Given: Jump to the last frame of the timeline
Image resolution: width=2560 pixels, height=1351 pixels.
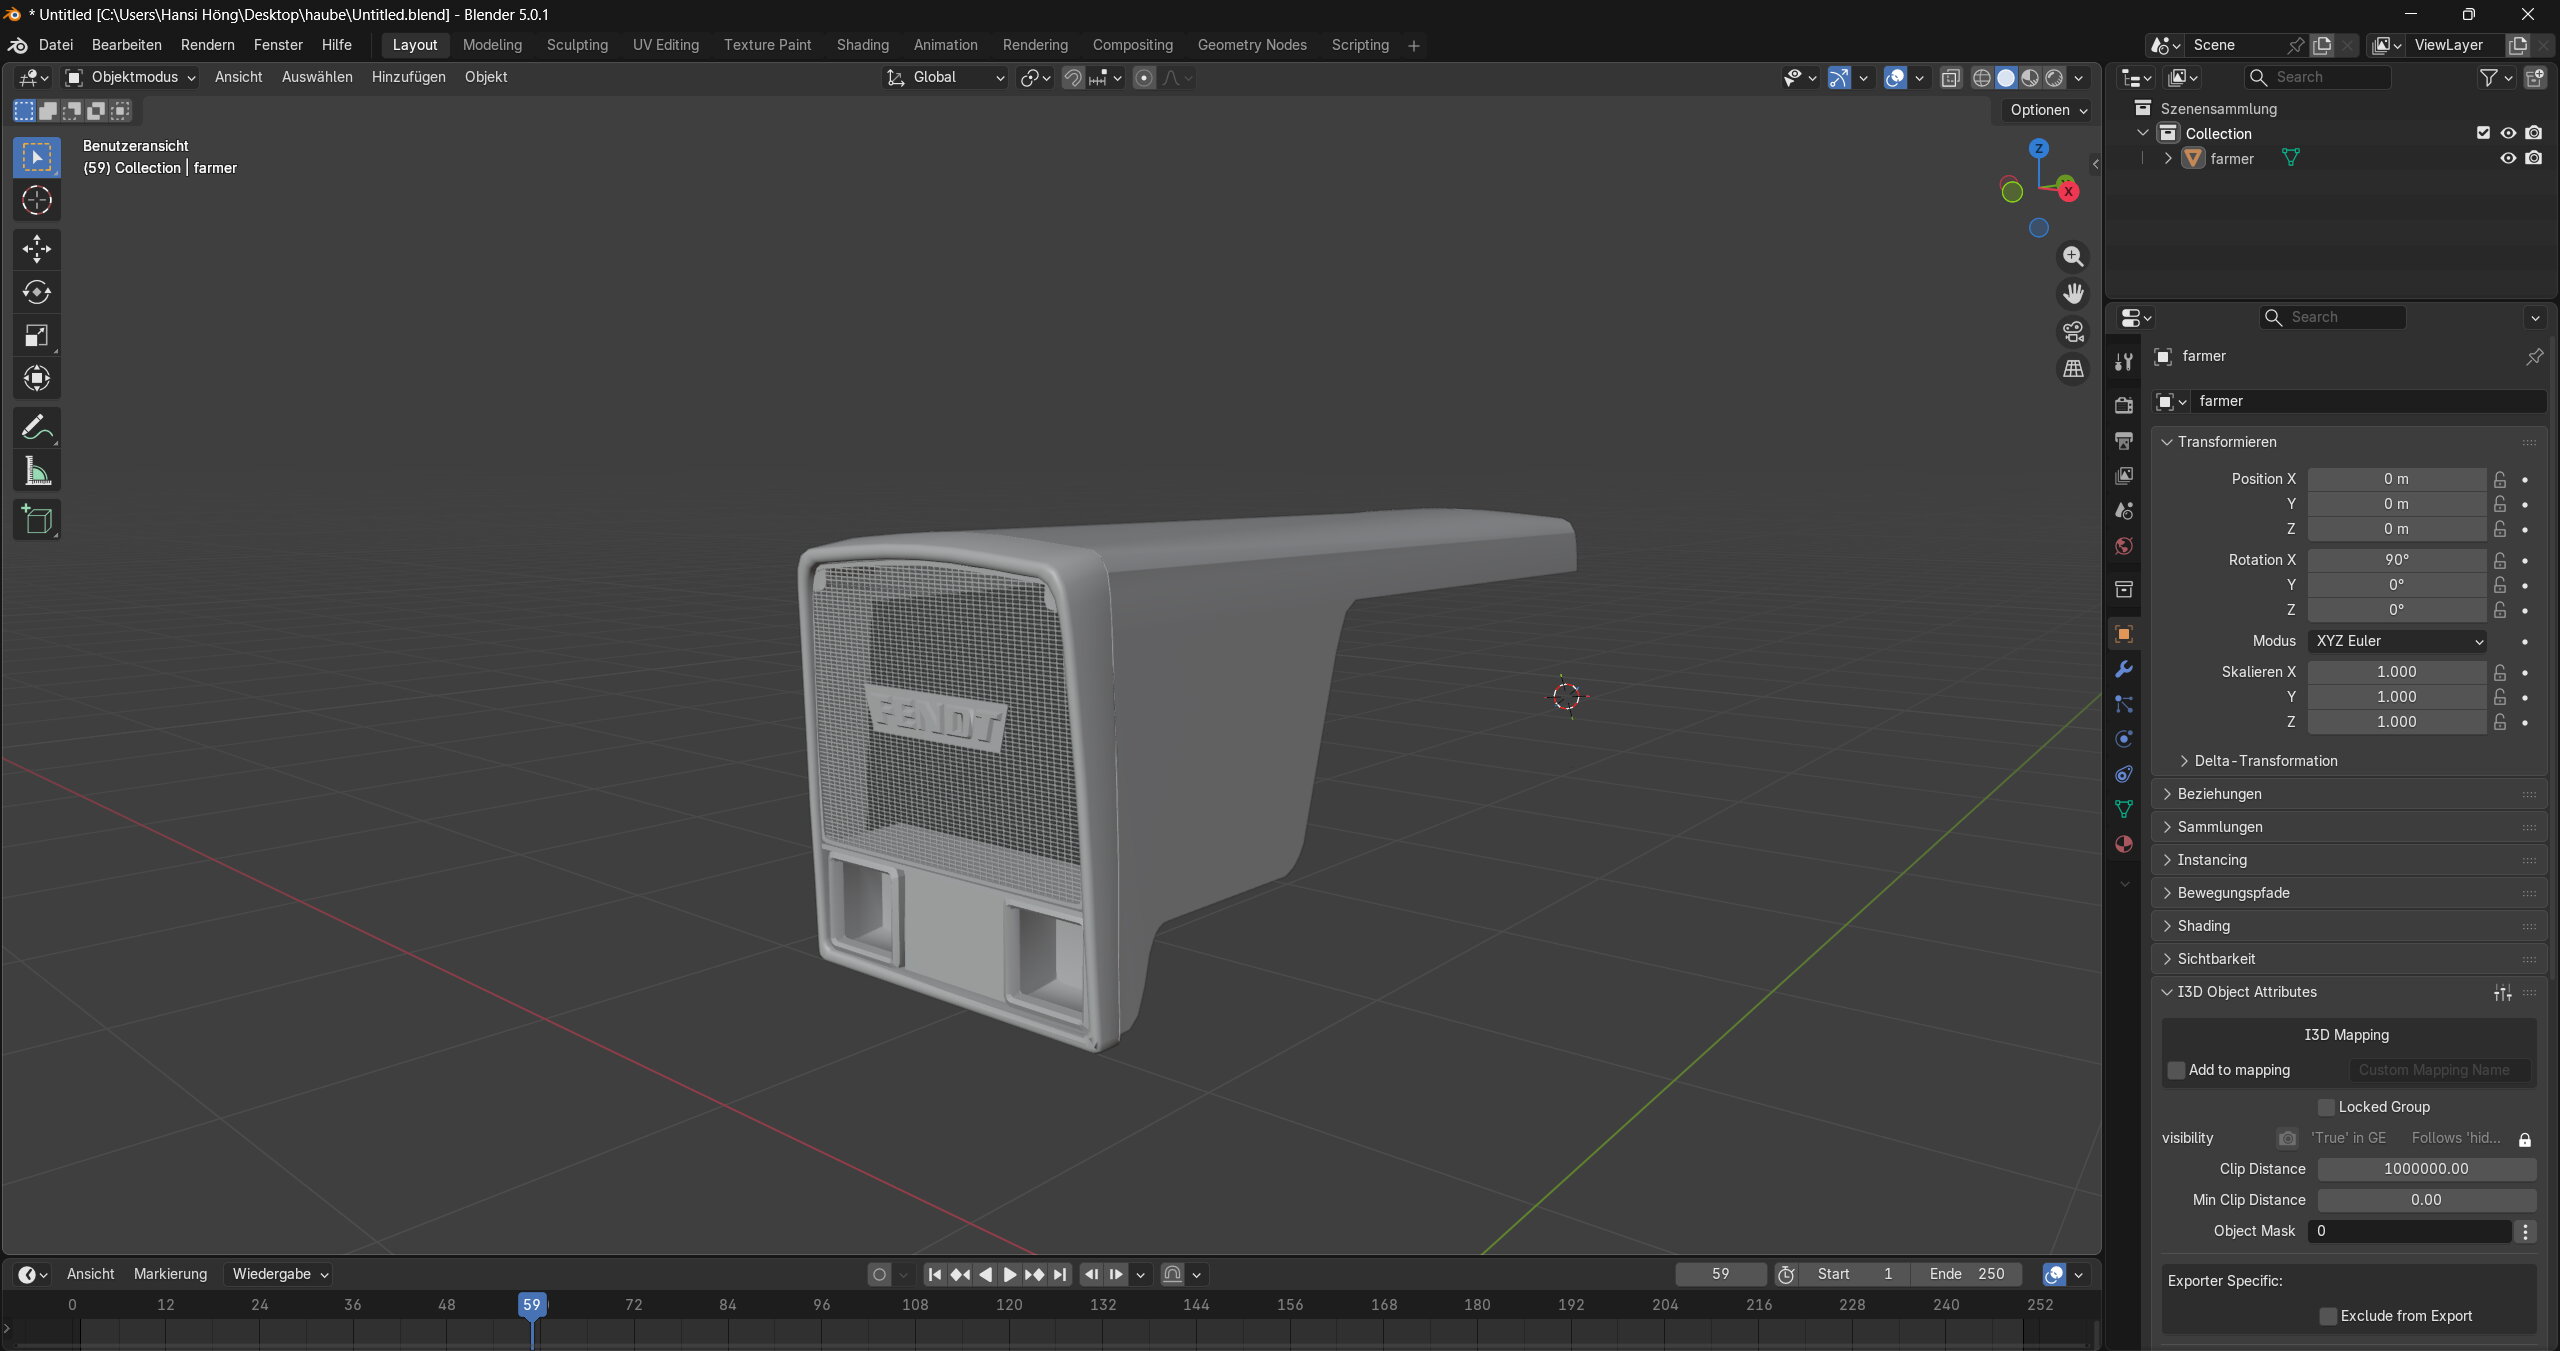Looking at the screenshot, I should 1060,1274.
